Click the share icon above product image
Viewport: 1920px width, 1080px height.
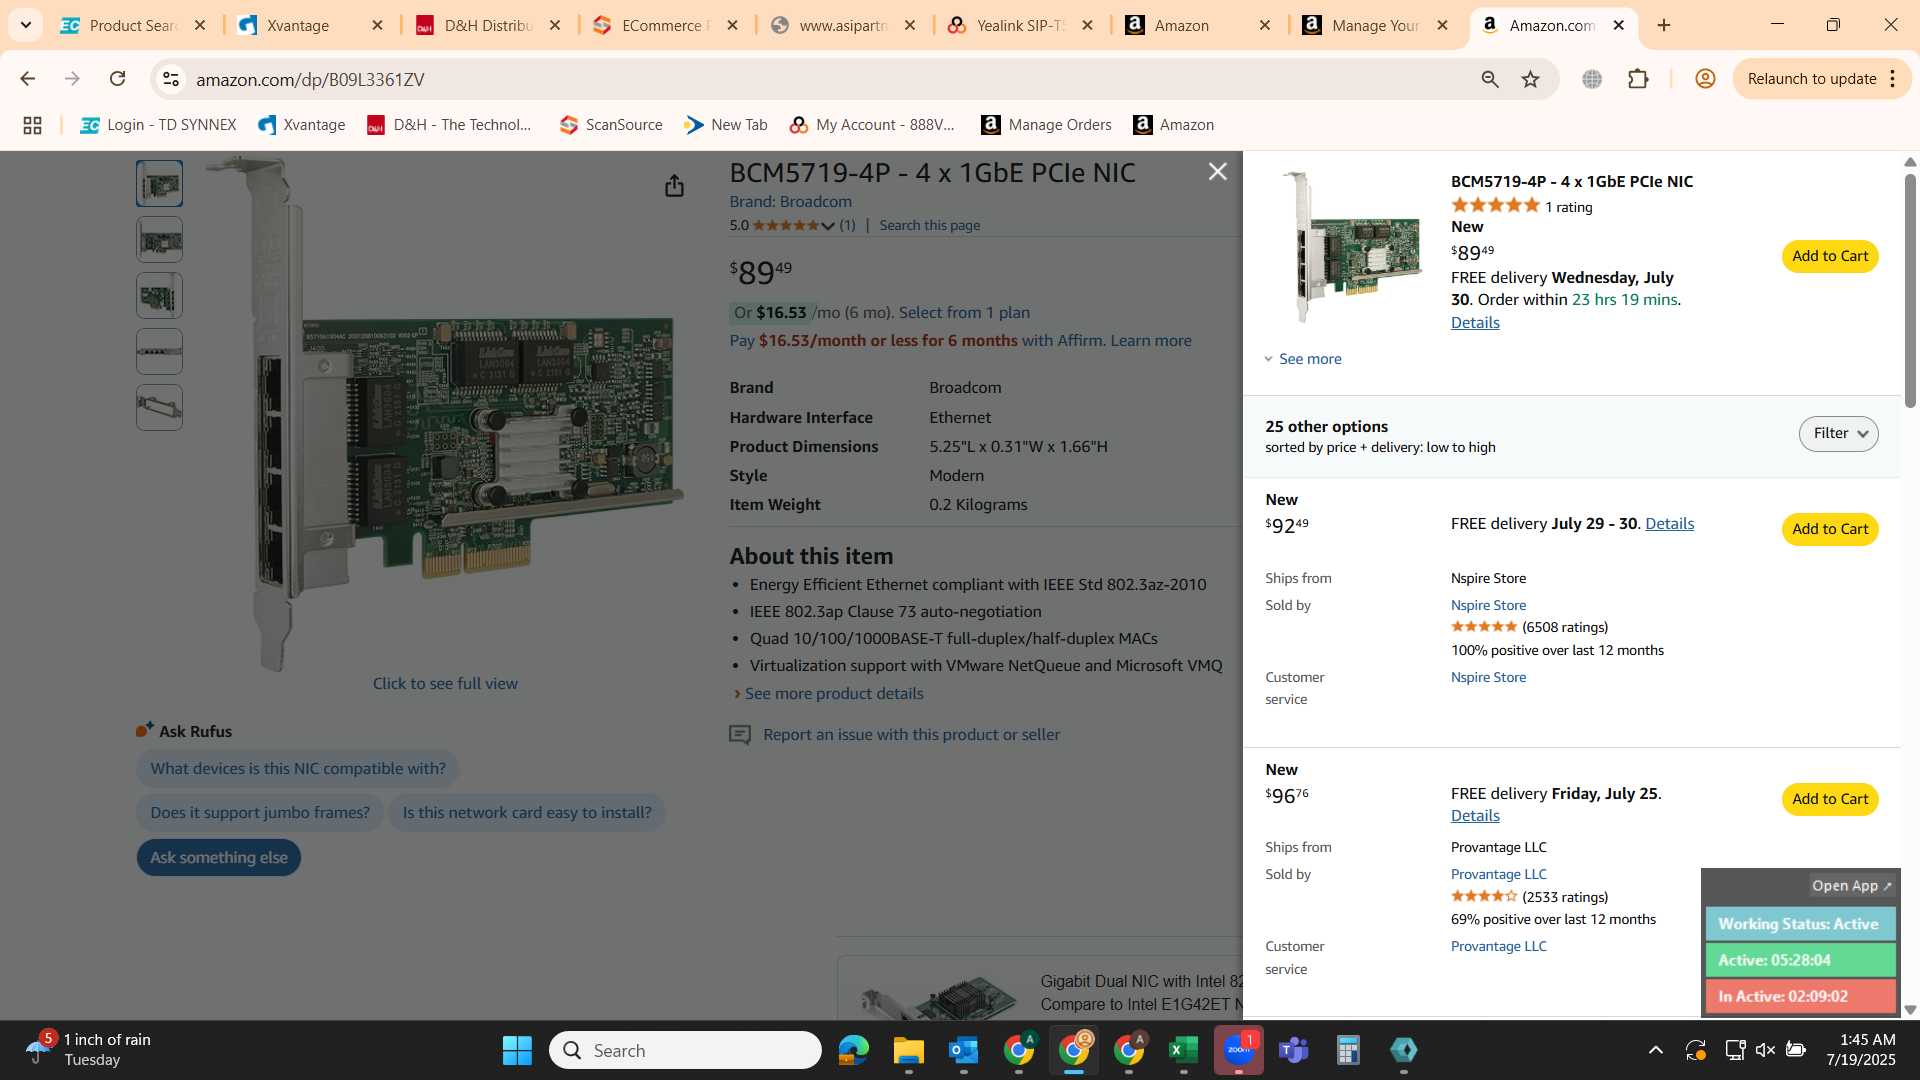point(674,186)
